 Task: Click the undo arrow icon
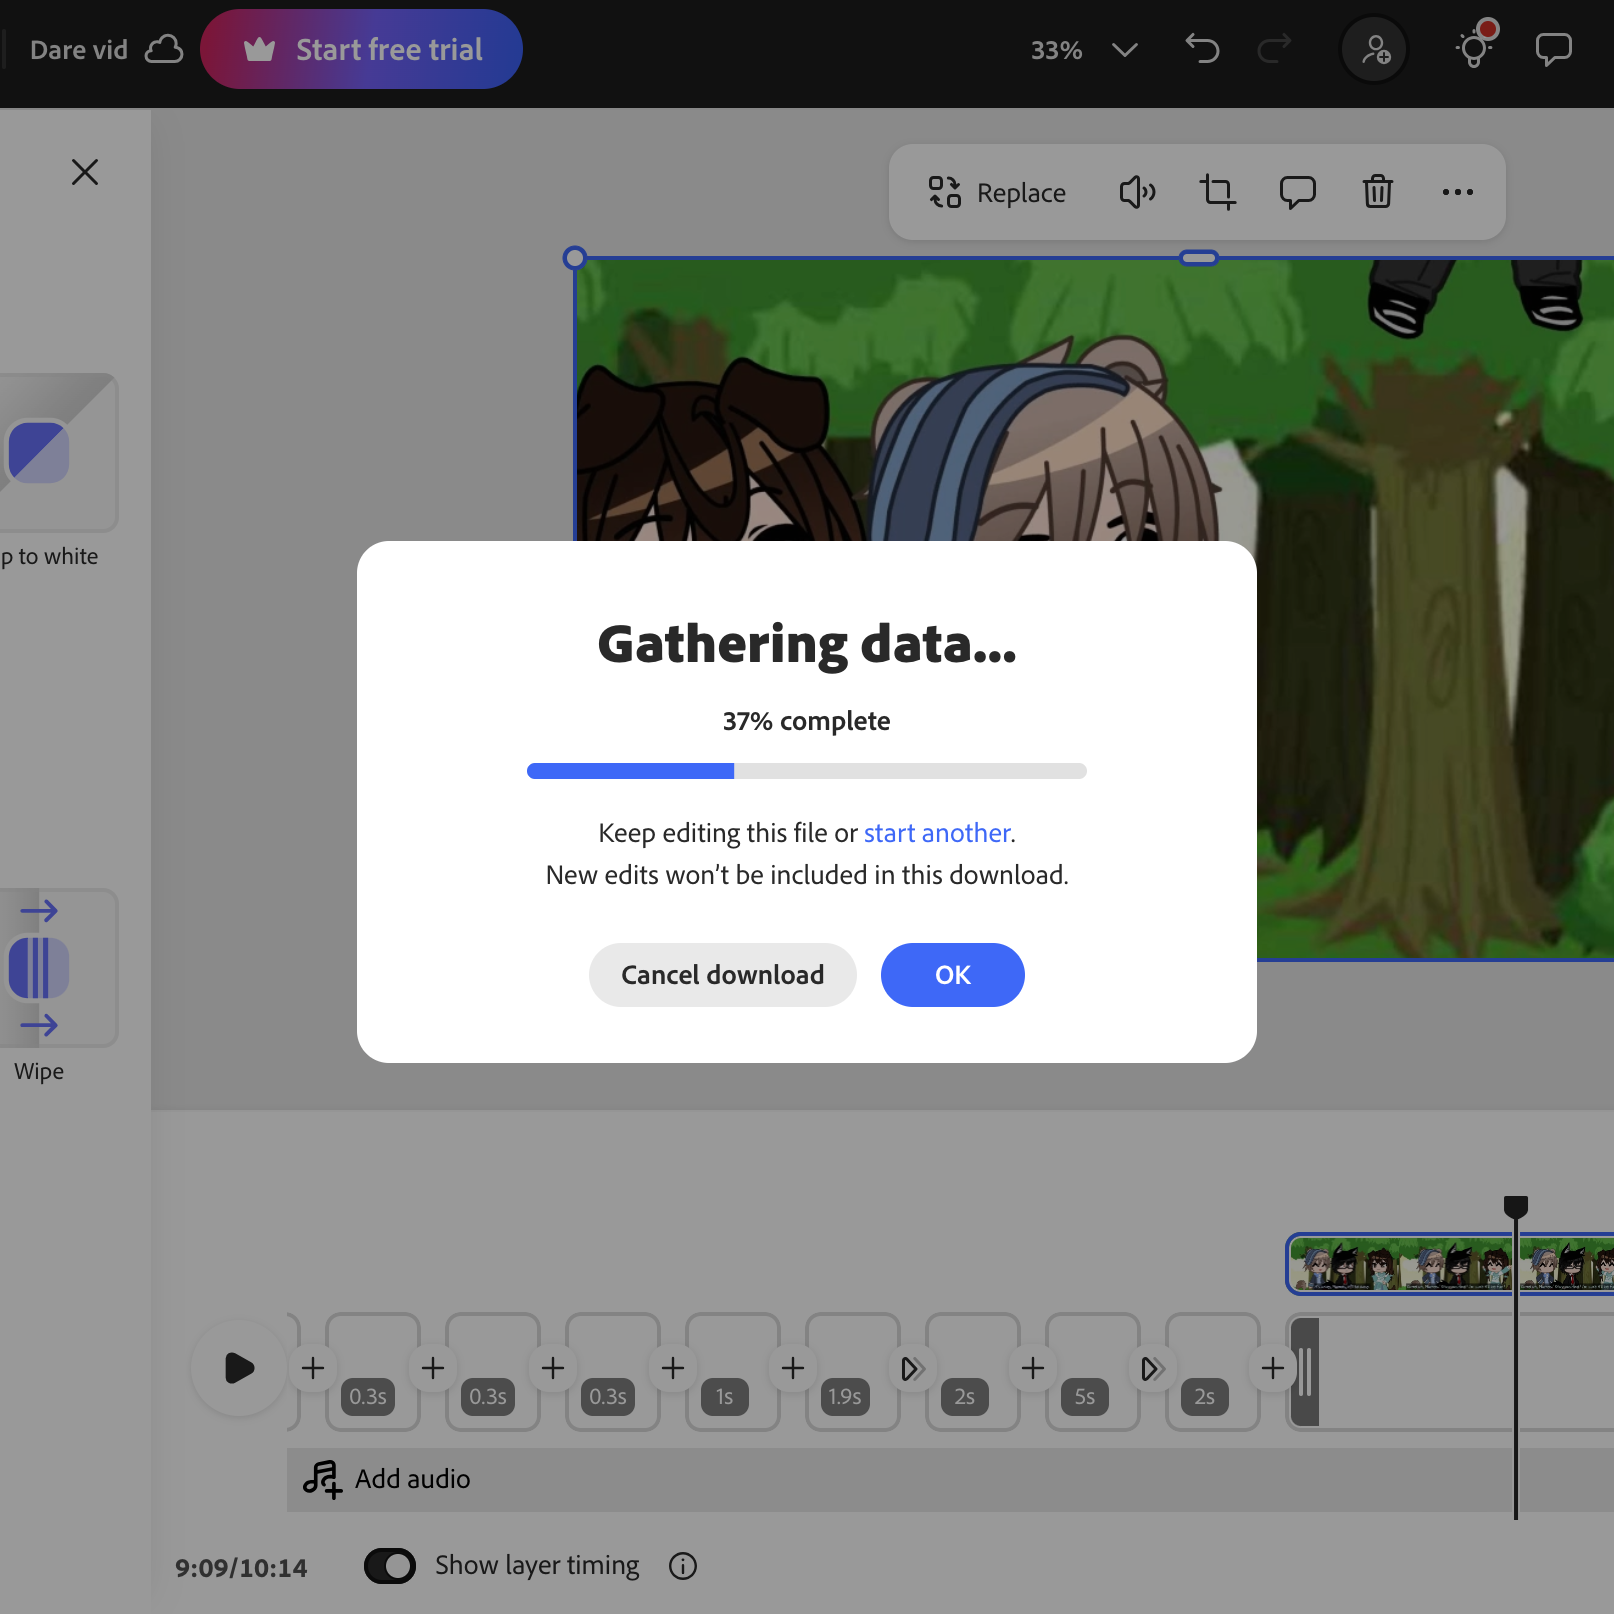1202,49
